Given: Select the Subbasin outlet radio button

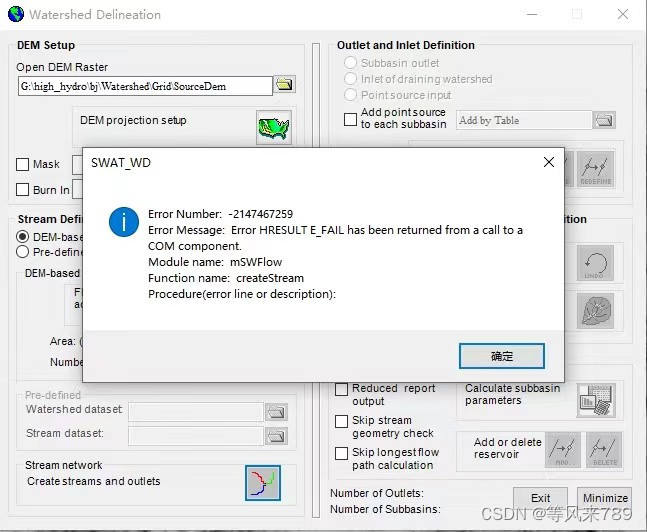Looking at the screenshot, I should (x=350, y=63).
